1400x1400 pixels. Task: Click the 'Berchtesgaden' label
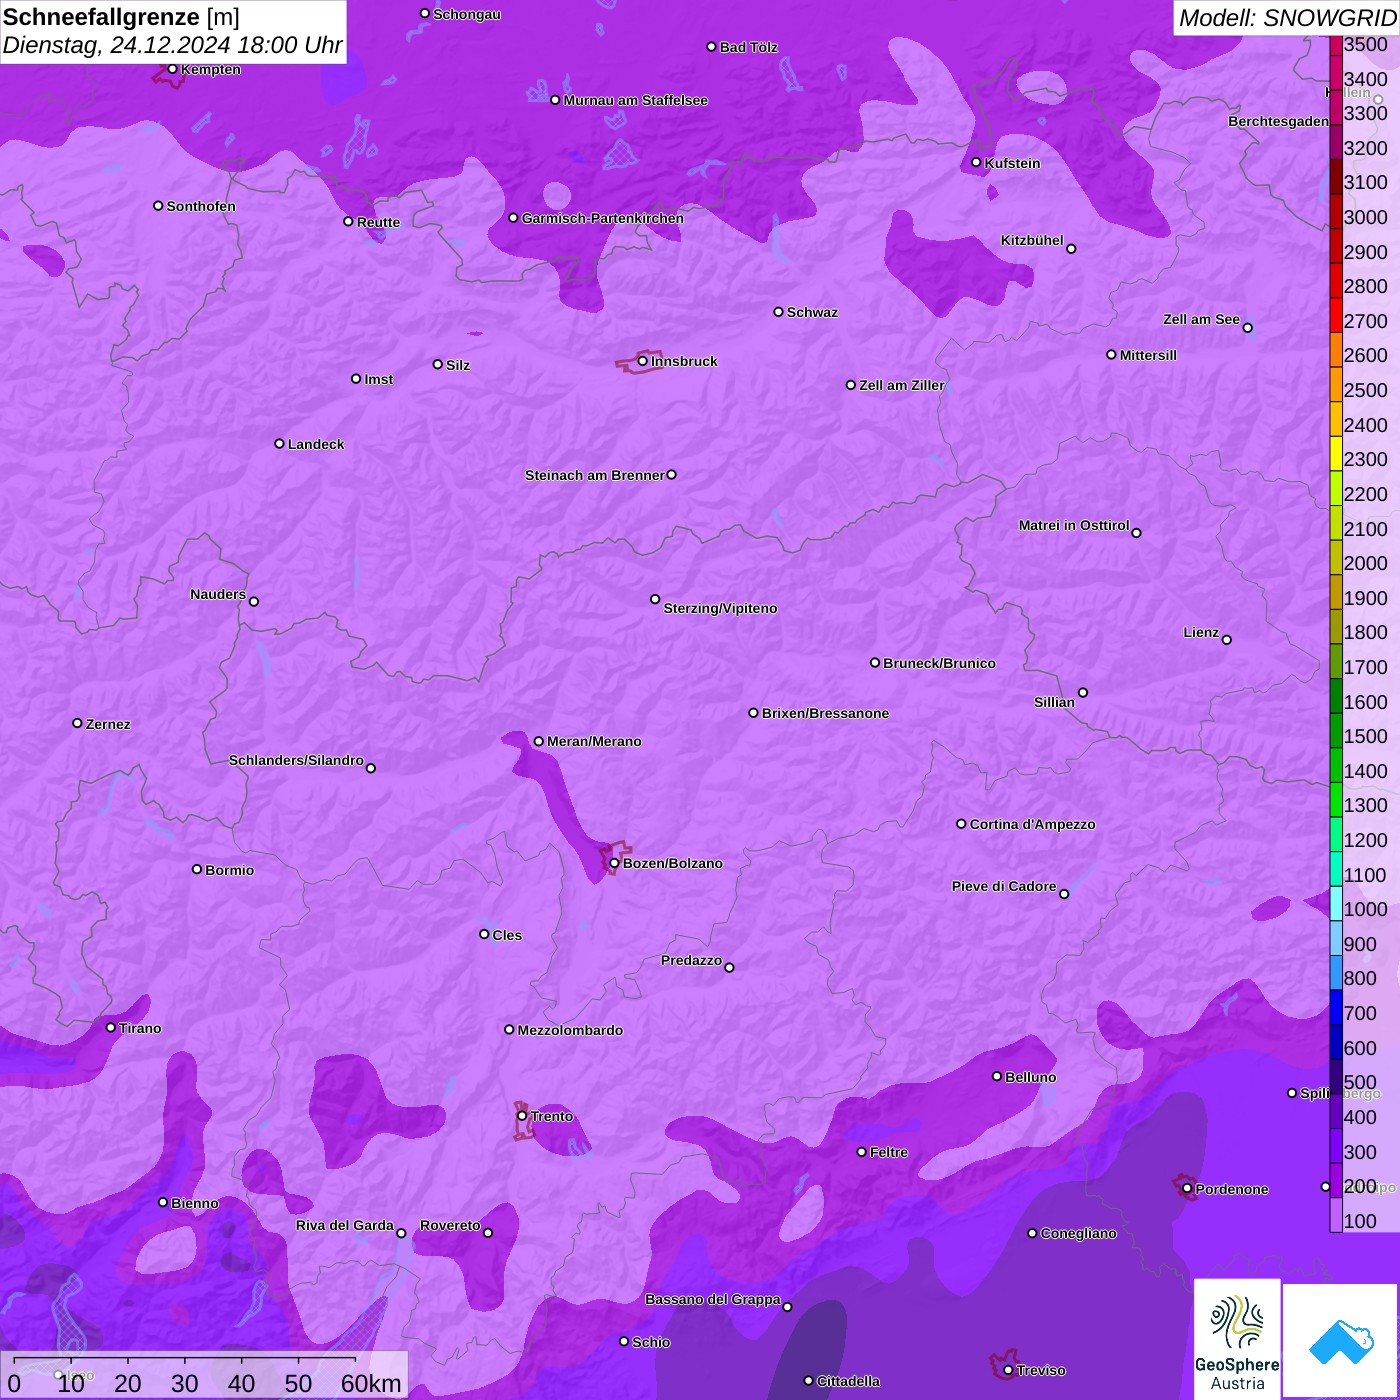(1278, 121)
